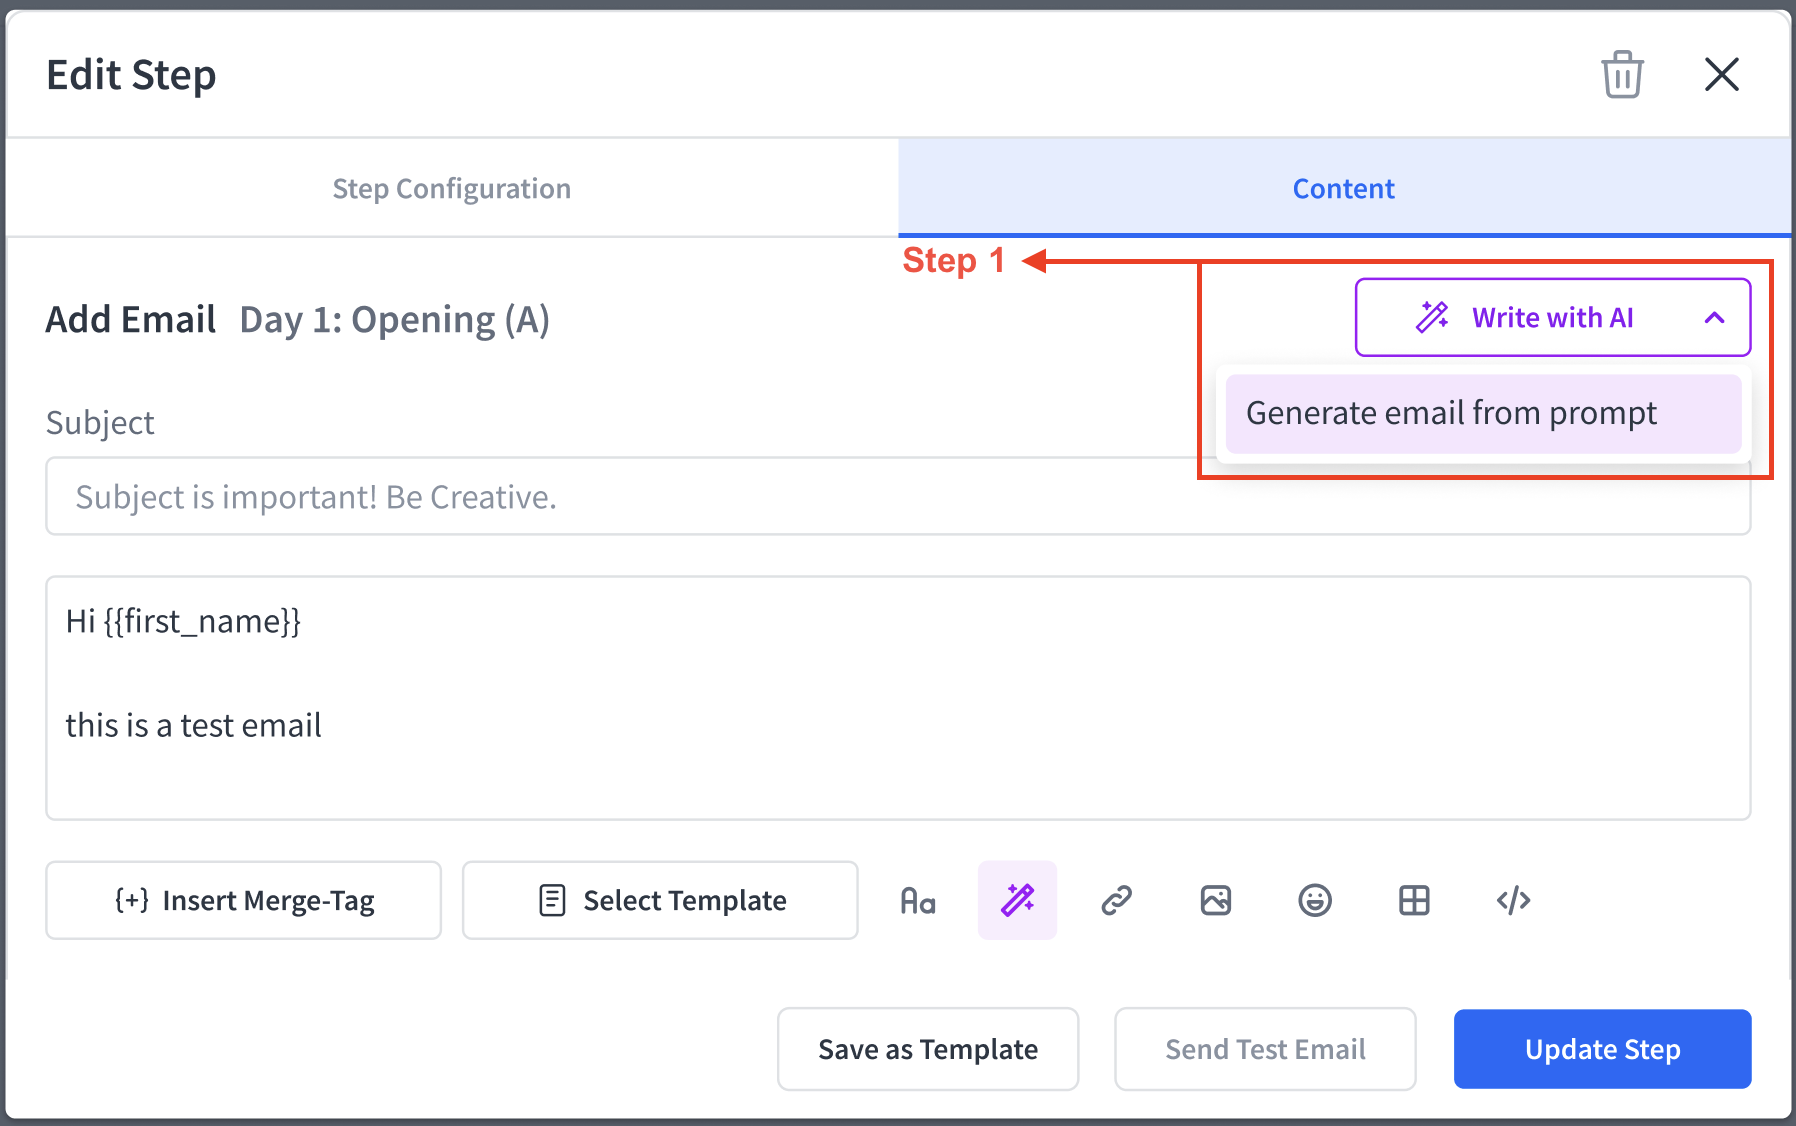Insert a hyperlink using the link icon

(1116, 901)
